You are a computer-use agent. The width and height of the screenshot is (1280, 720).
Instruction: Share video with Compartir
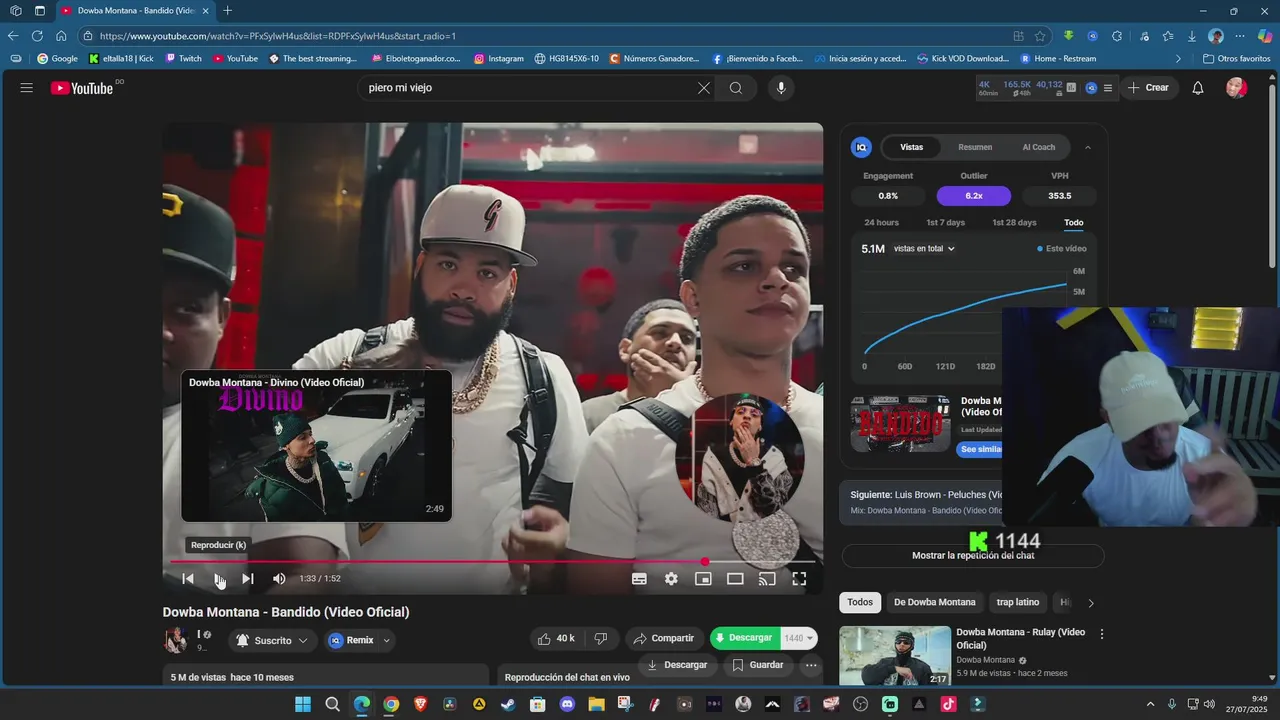(x=663, y=639)
